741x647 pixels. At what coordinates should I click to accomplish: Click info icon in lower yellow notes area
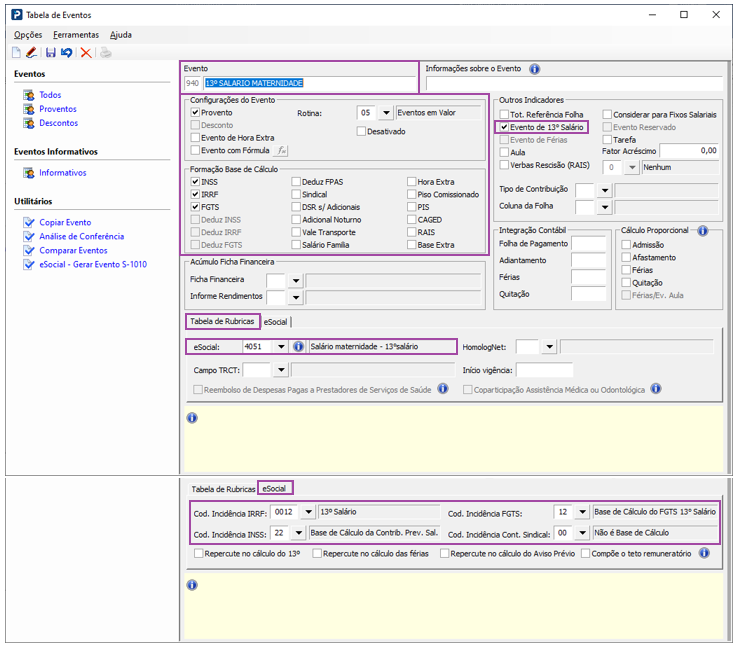[x=192, y=585]
